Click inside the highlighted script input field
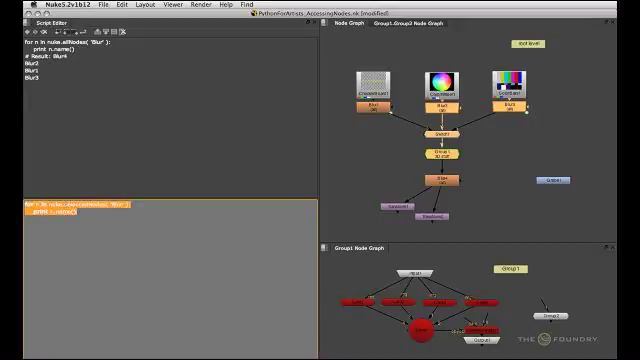Viewport: 640px width, 360px height. click(x=171, y=279)
